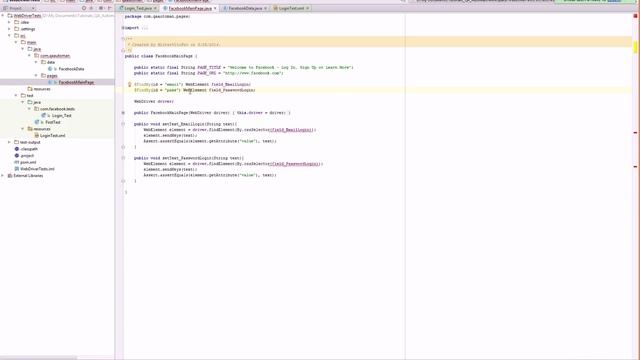Viewport: 640px width, 360px height.
Task: Open the Login_Test.java editor tab
Action: [138, 8]
